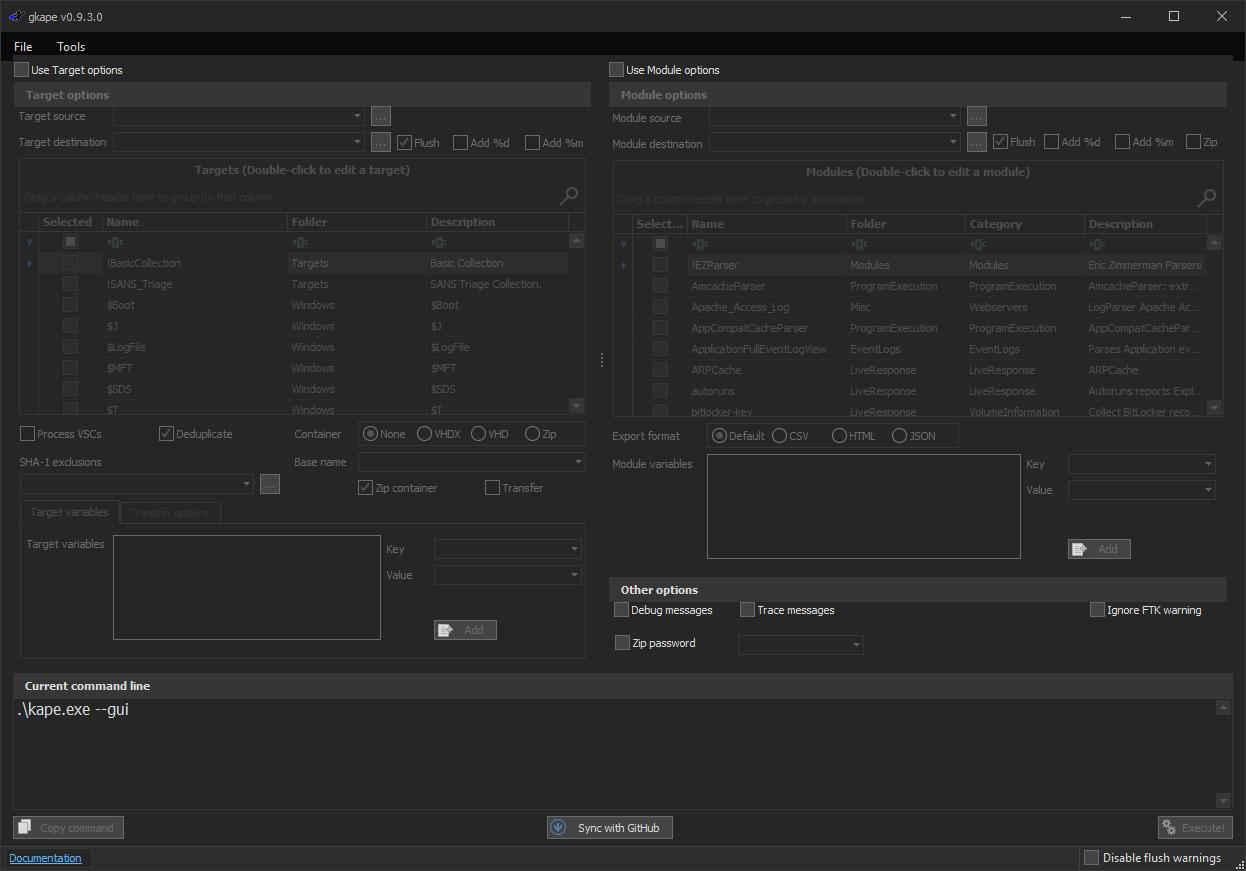Click the Copy command clipboard icon
This screenshot has width=1246, height=871.
(25, 828)
